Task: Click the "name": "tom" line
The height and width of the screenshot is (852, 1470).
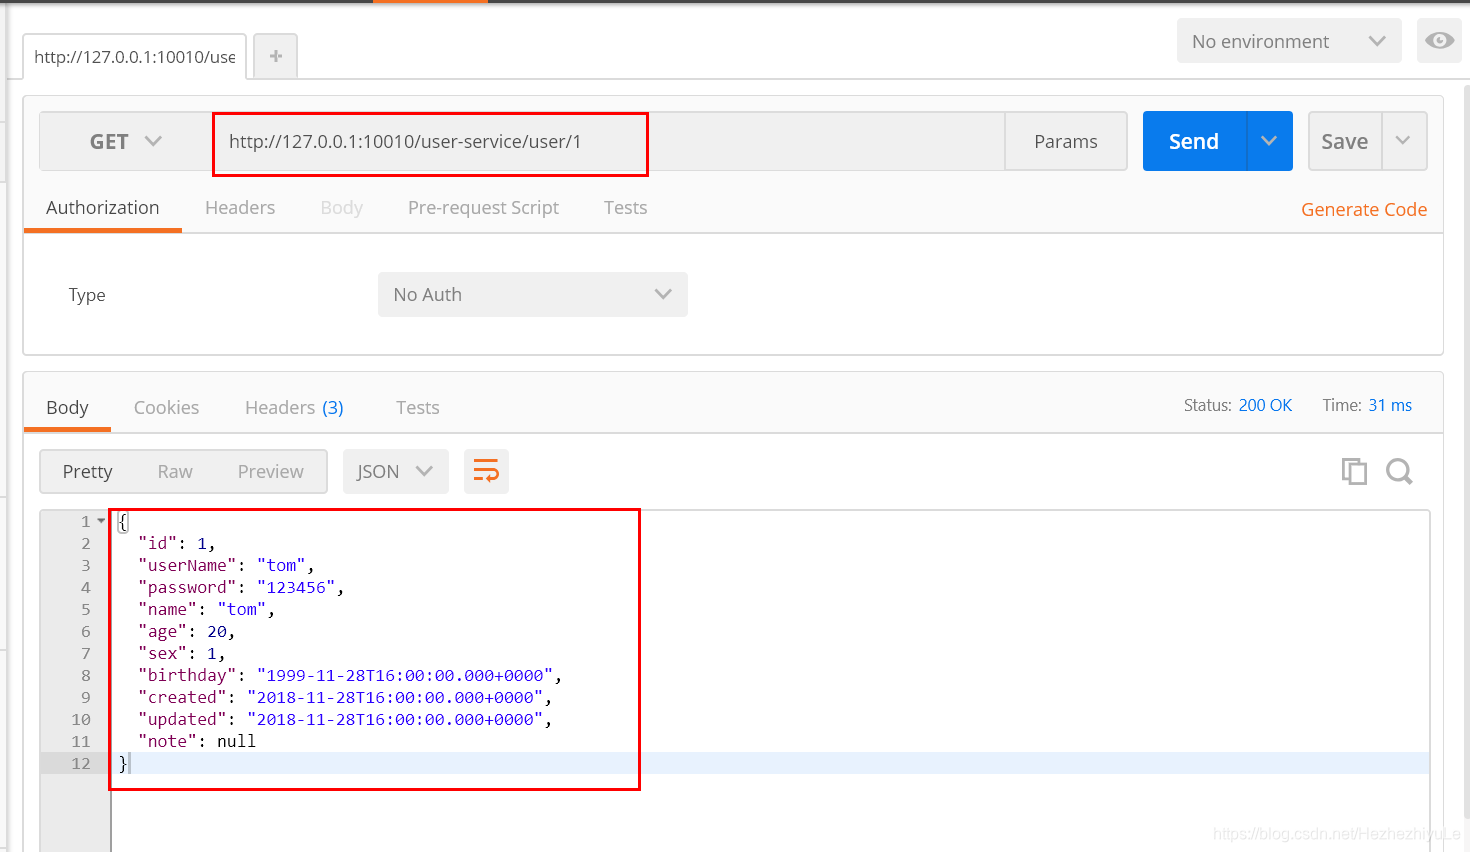Action: (206, 609)
